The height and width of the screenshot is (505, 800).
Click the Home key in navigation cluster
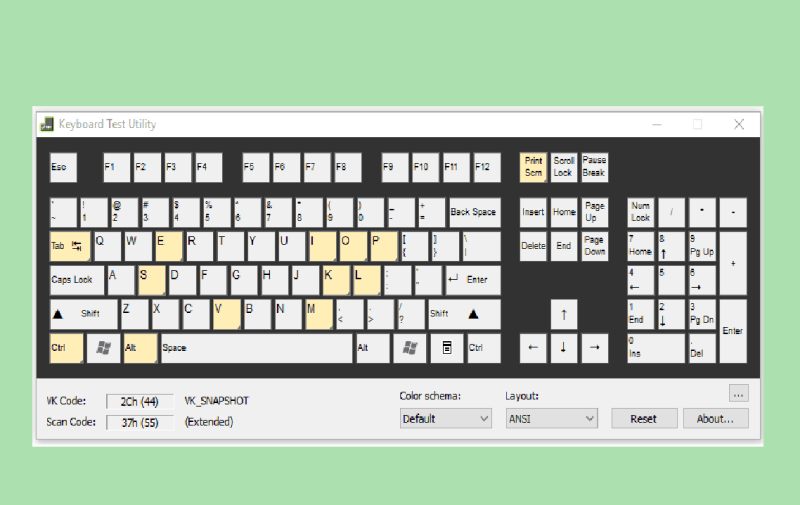point(564,212)
